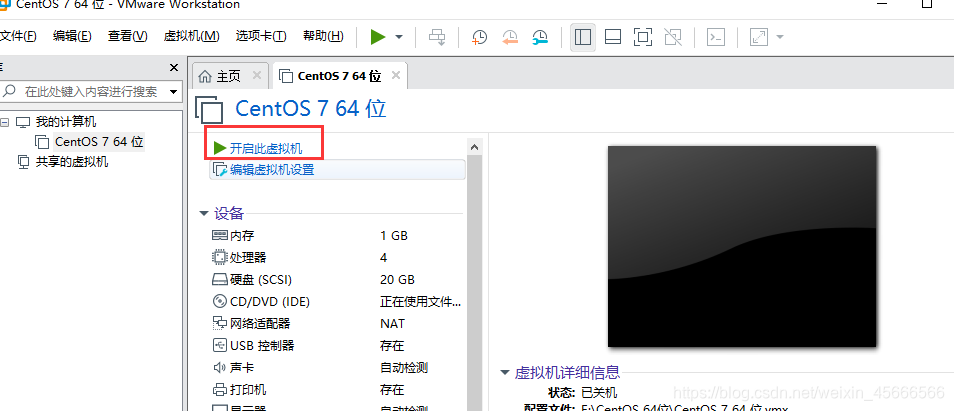Click the green power-on play toolbar icon

coord(378,37)
